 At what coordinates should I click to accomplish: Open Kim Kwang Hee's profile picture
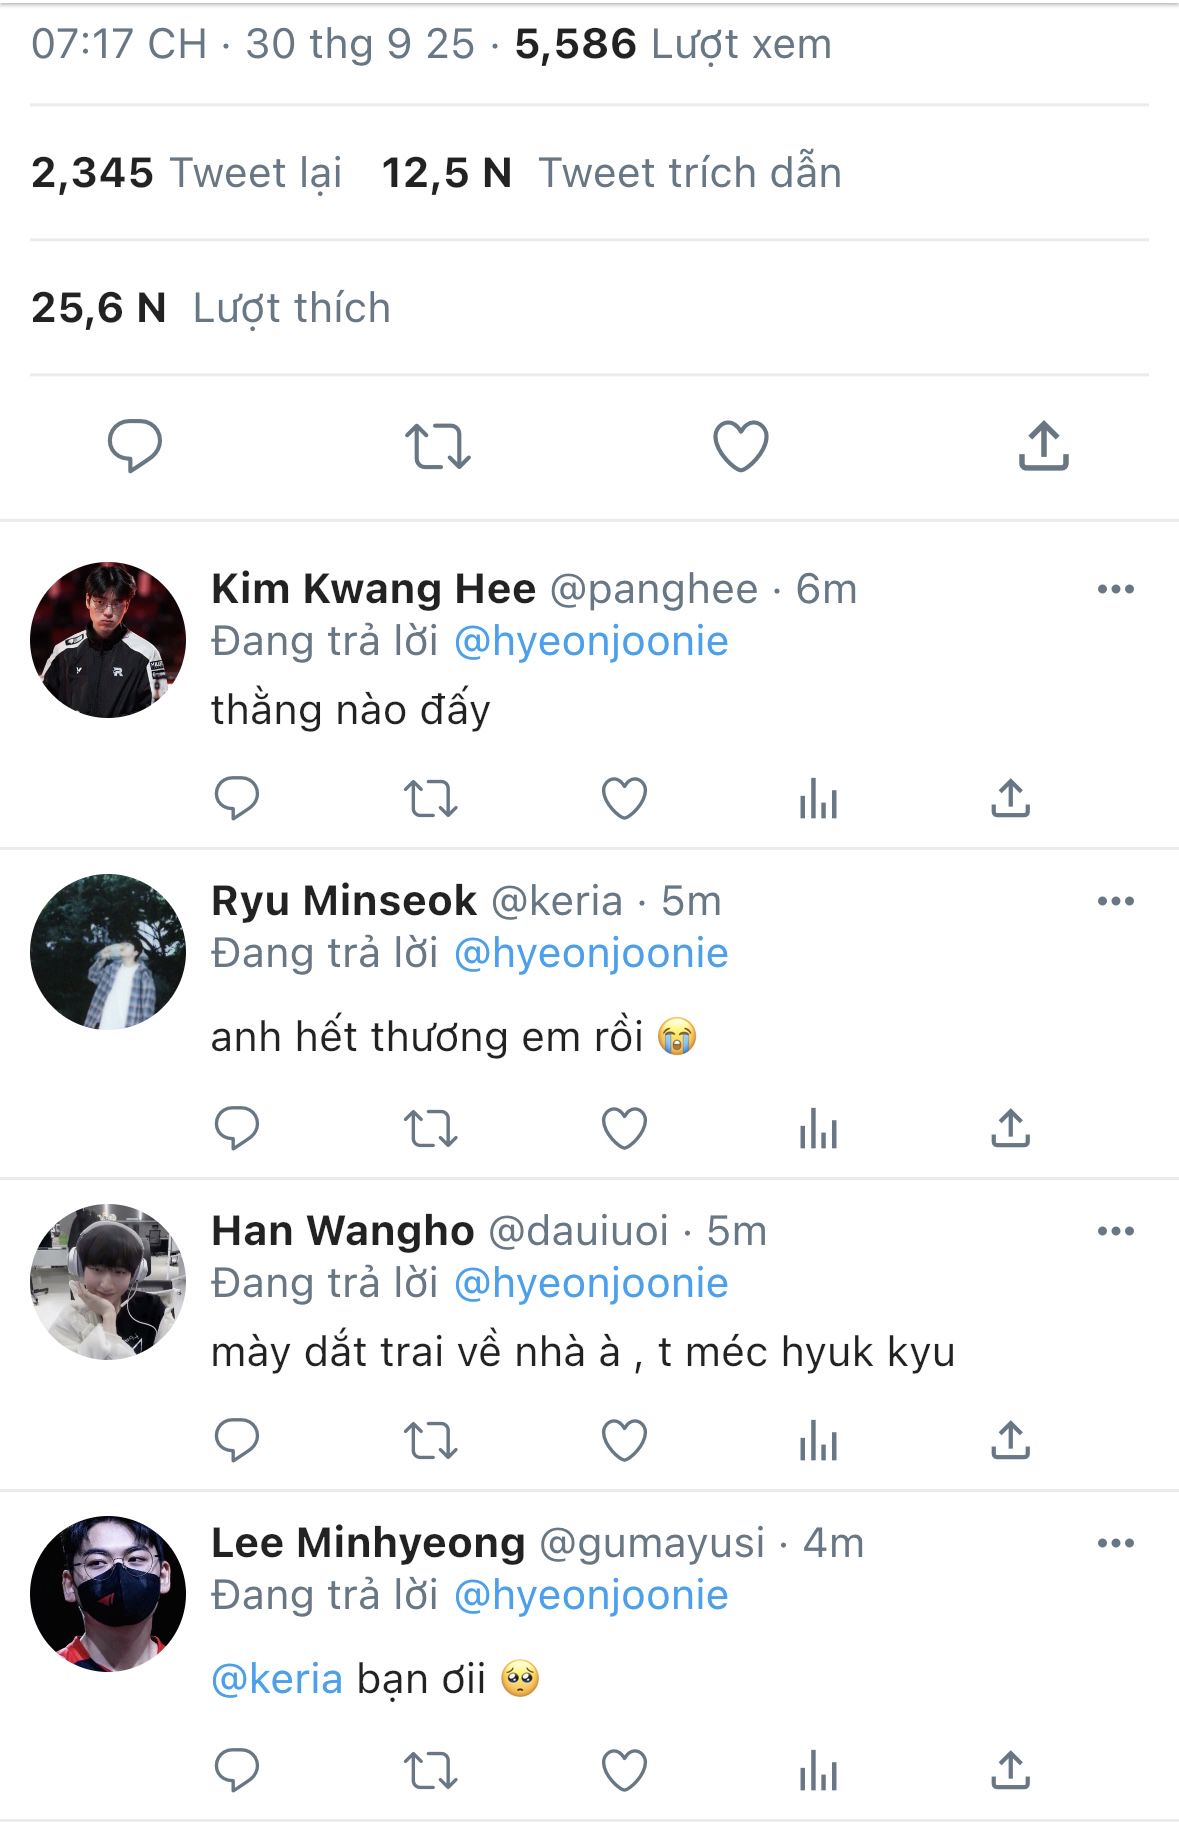pos(108,640)
